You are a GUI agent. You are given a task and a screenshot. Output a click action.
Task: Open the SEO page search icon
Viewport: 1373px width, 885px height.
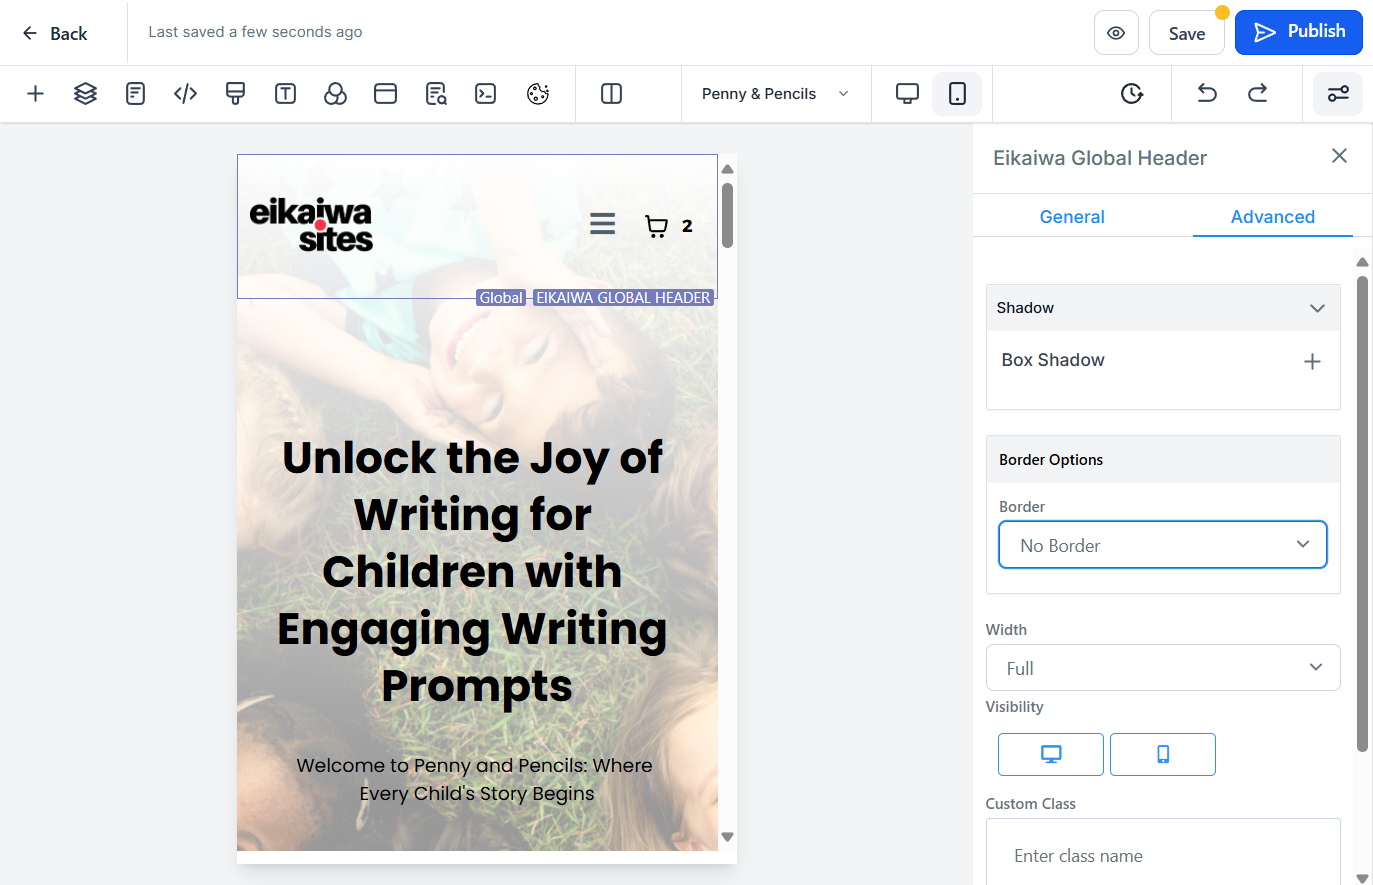click(436, 94)
